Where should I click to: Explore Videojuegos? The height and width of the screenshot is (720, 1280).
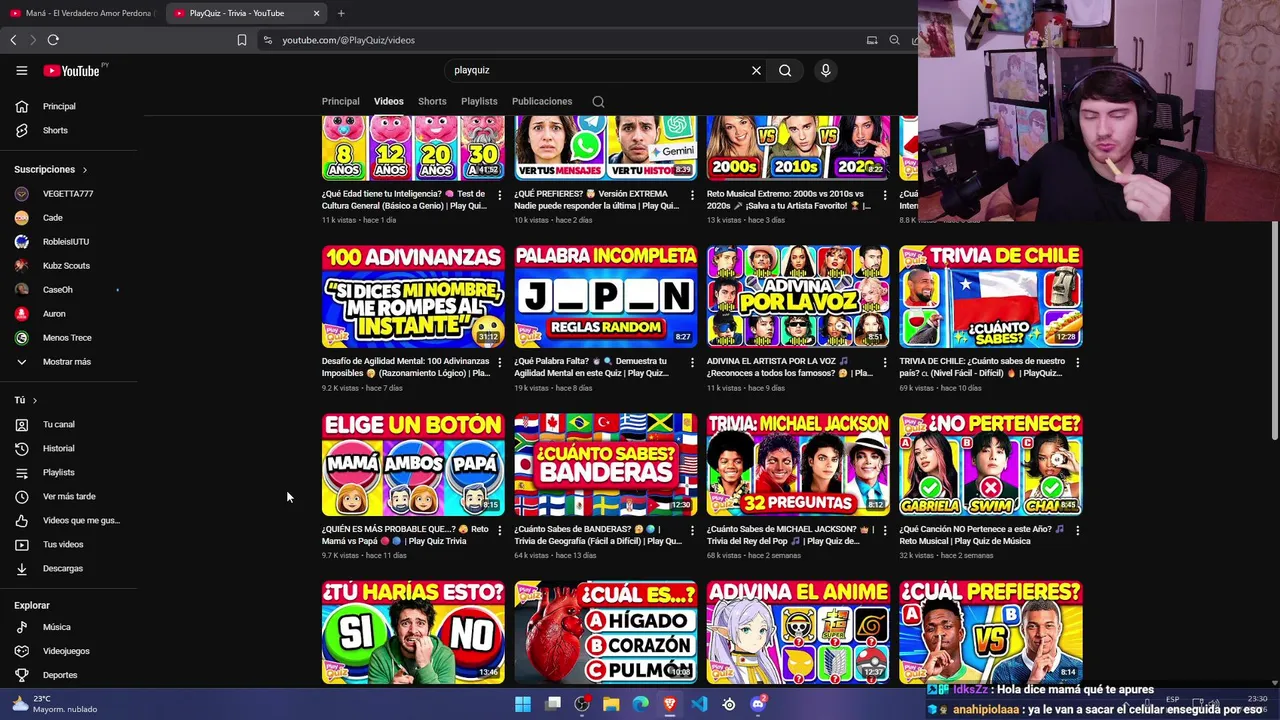(x=70, y=651)
